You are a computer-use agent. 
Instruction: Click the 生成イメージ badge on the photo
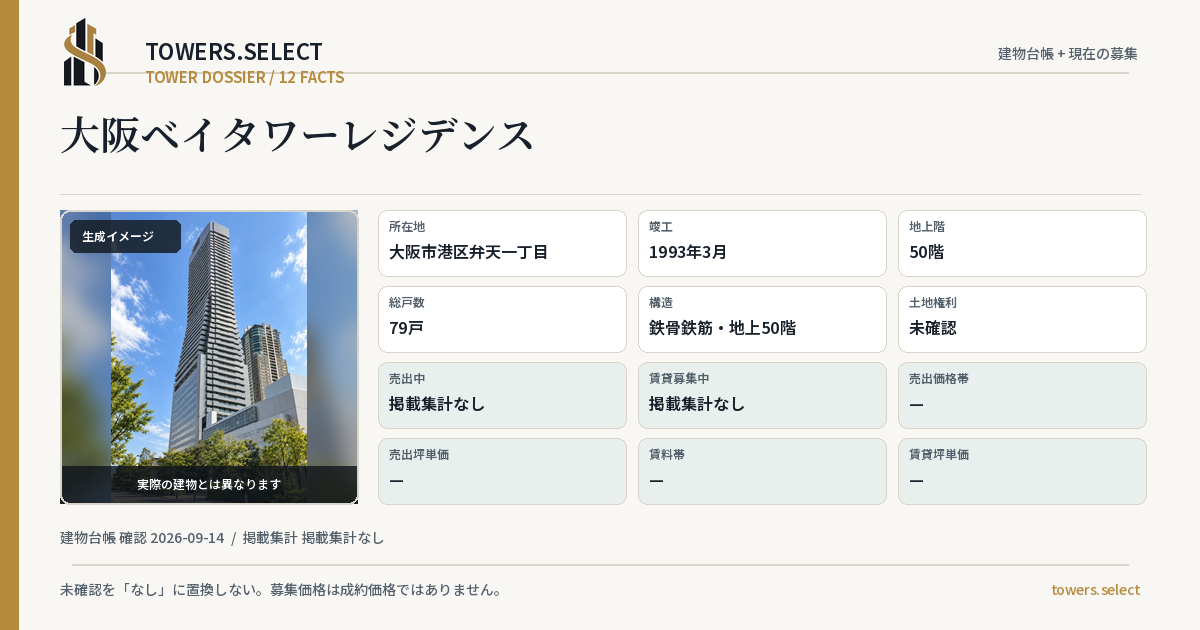pyautogui.click(x=125, y=237)
